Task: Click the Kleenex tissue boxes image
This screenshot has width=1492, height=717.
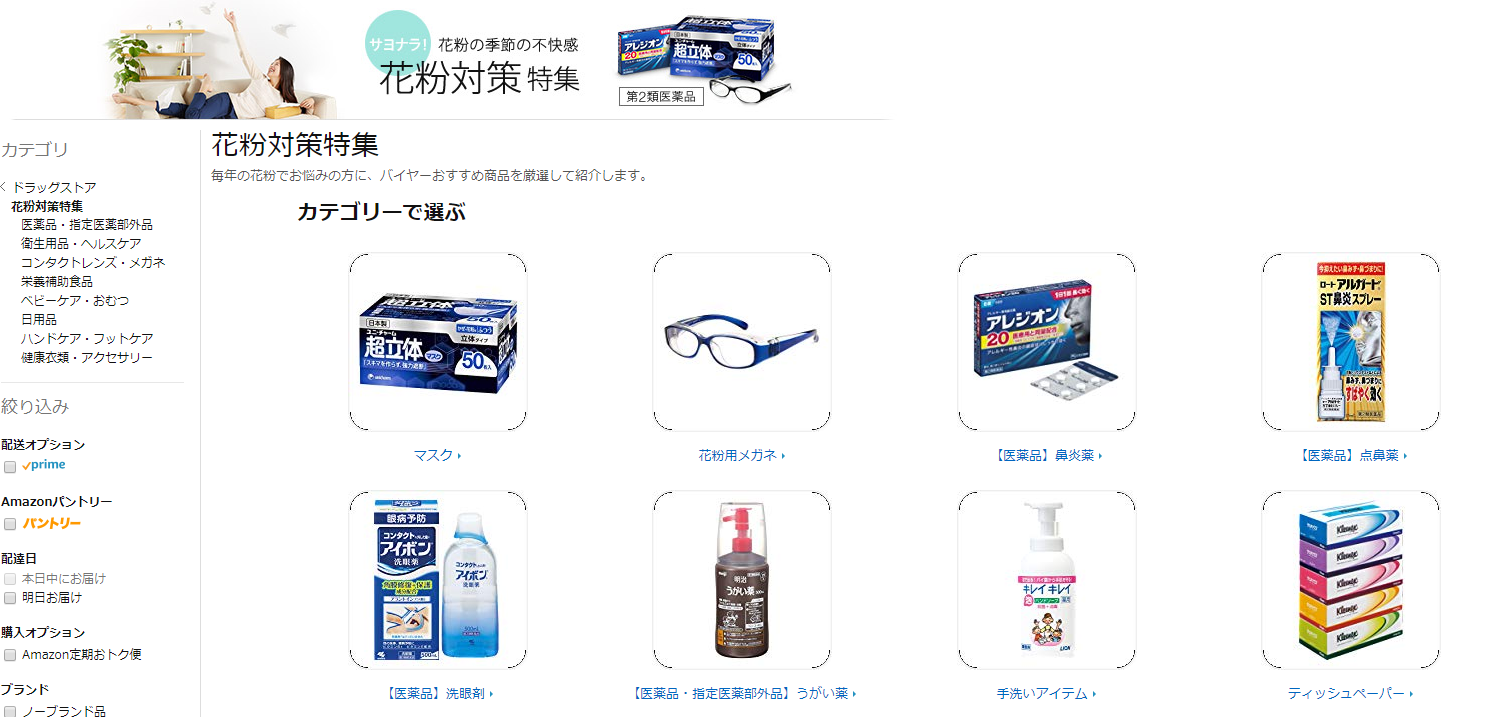Action: pos(1351,580)
